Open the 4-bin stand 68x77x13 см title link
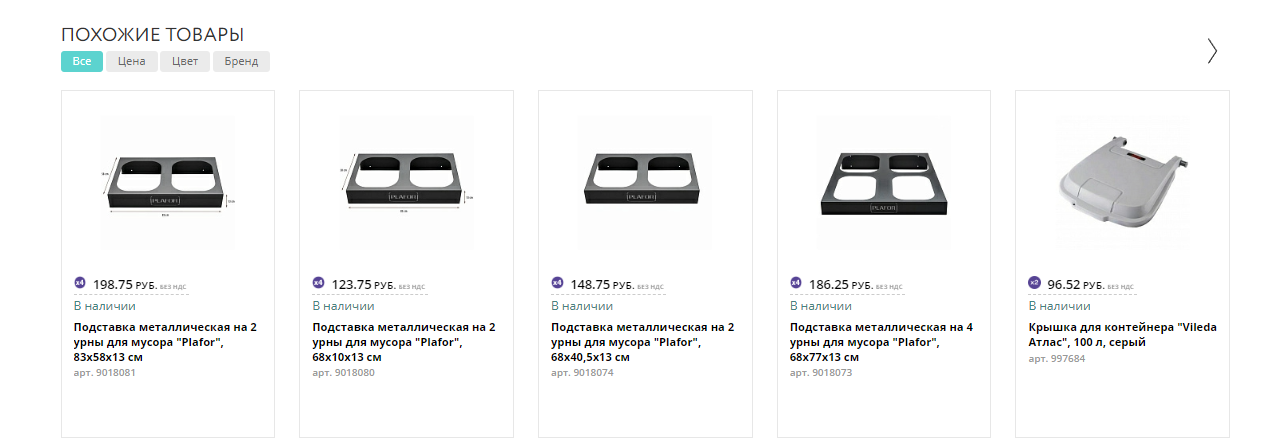 (881, 342)
